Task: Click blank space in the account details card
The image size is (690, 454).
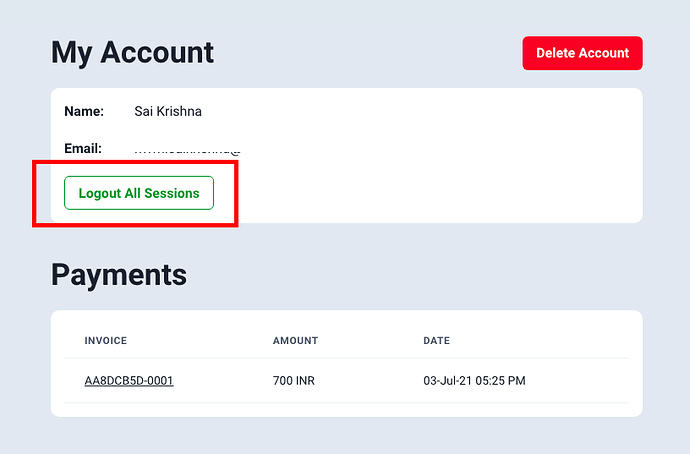Action: click(x=450, y=160)
